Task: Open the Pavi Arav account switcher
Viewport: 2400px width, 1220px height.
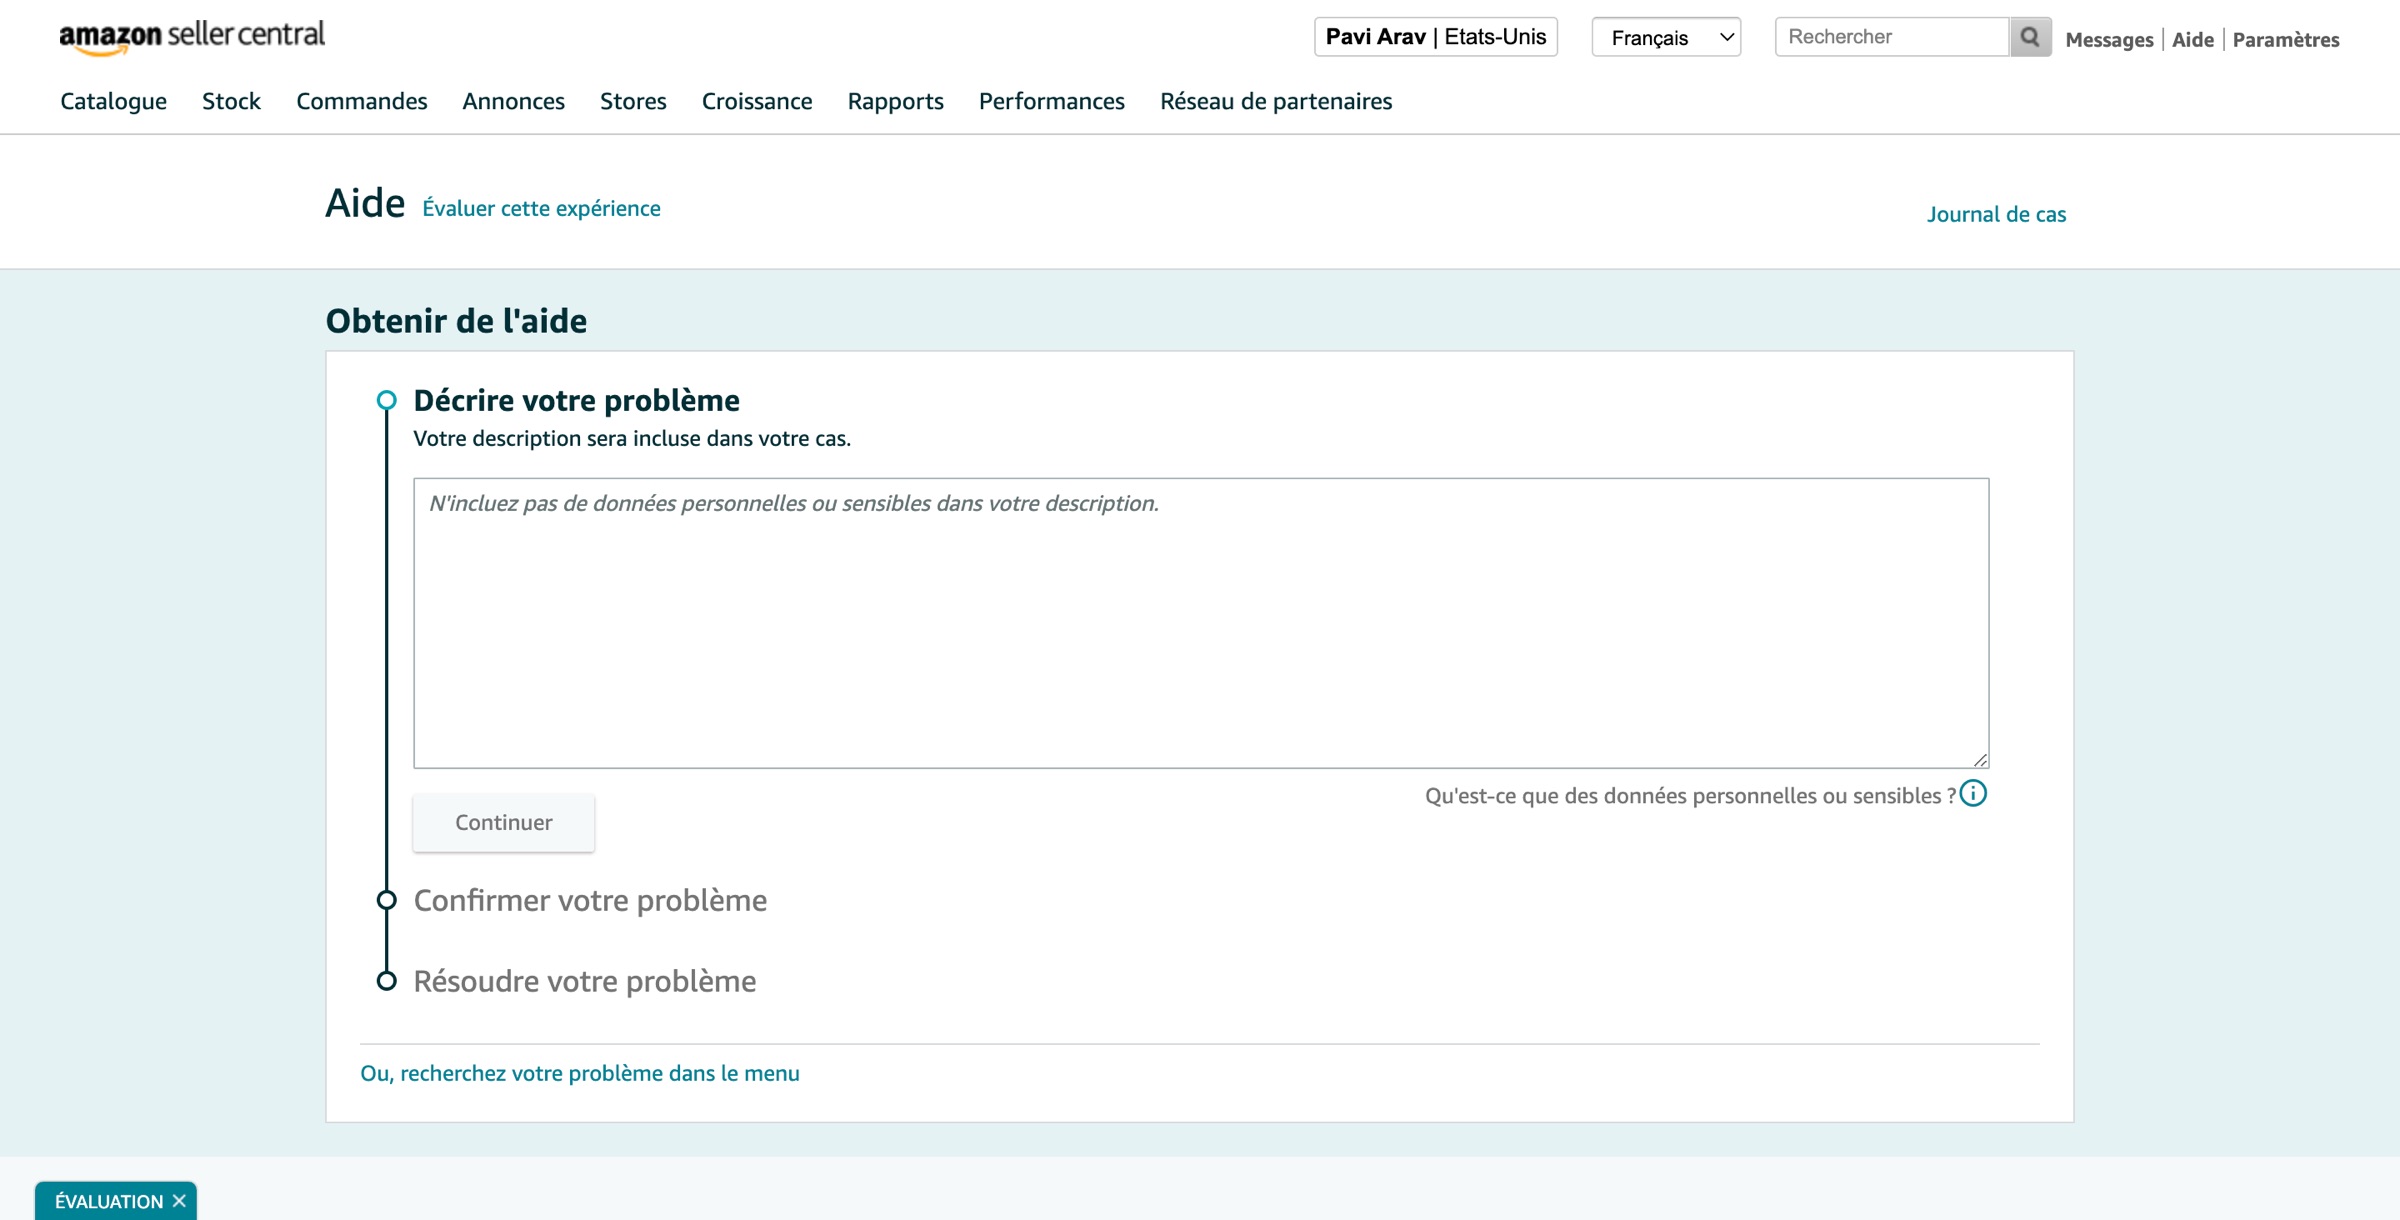Action: coord(1435,37)
